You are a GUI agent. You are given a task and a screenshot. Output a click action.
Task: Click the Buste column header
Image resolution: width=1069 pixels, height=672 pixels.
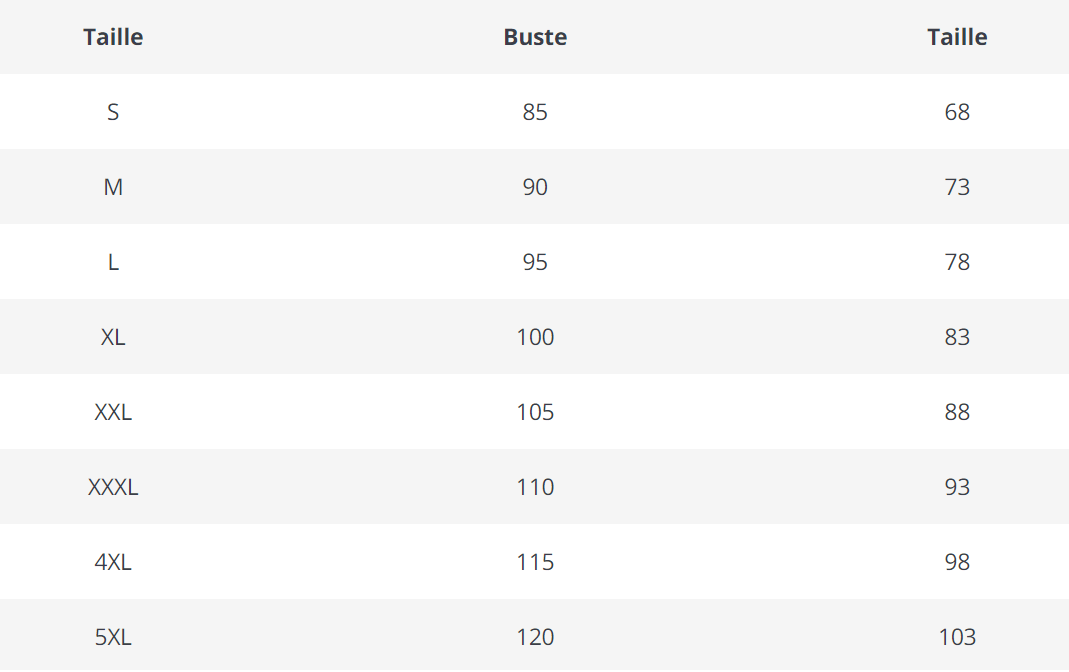pos(535,37)
